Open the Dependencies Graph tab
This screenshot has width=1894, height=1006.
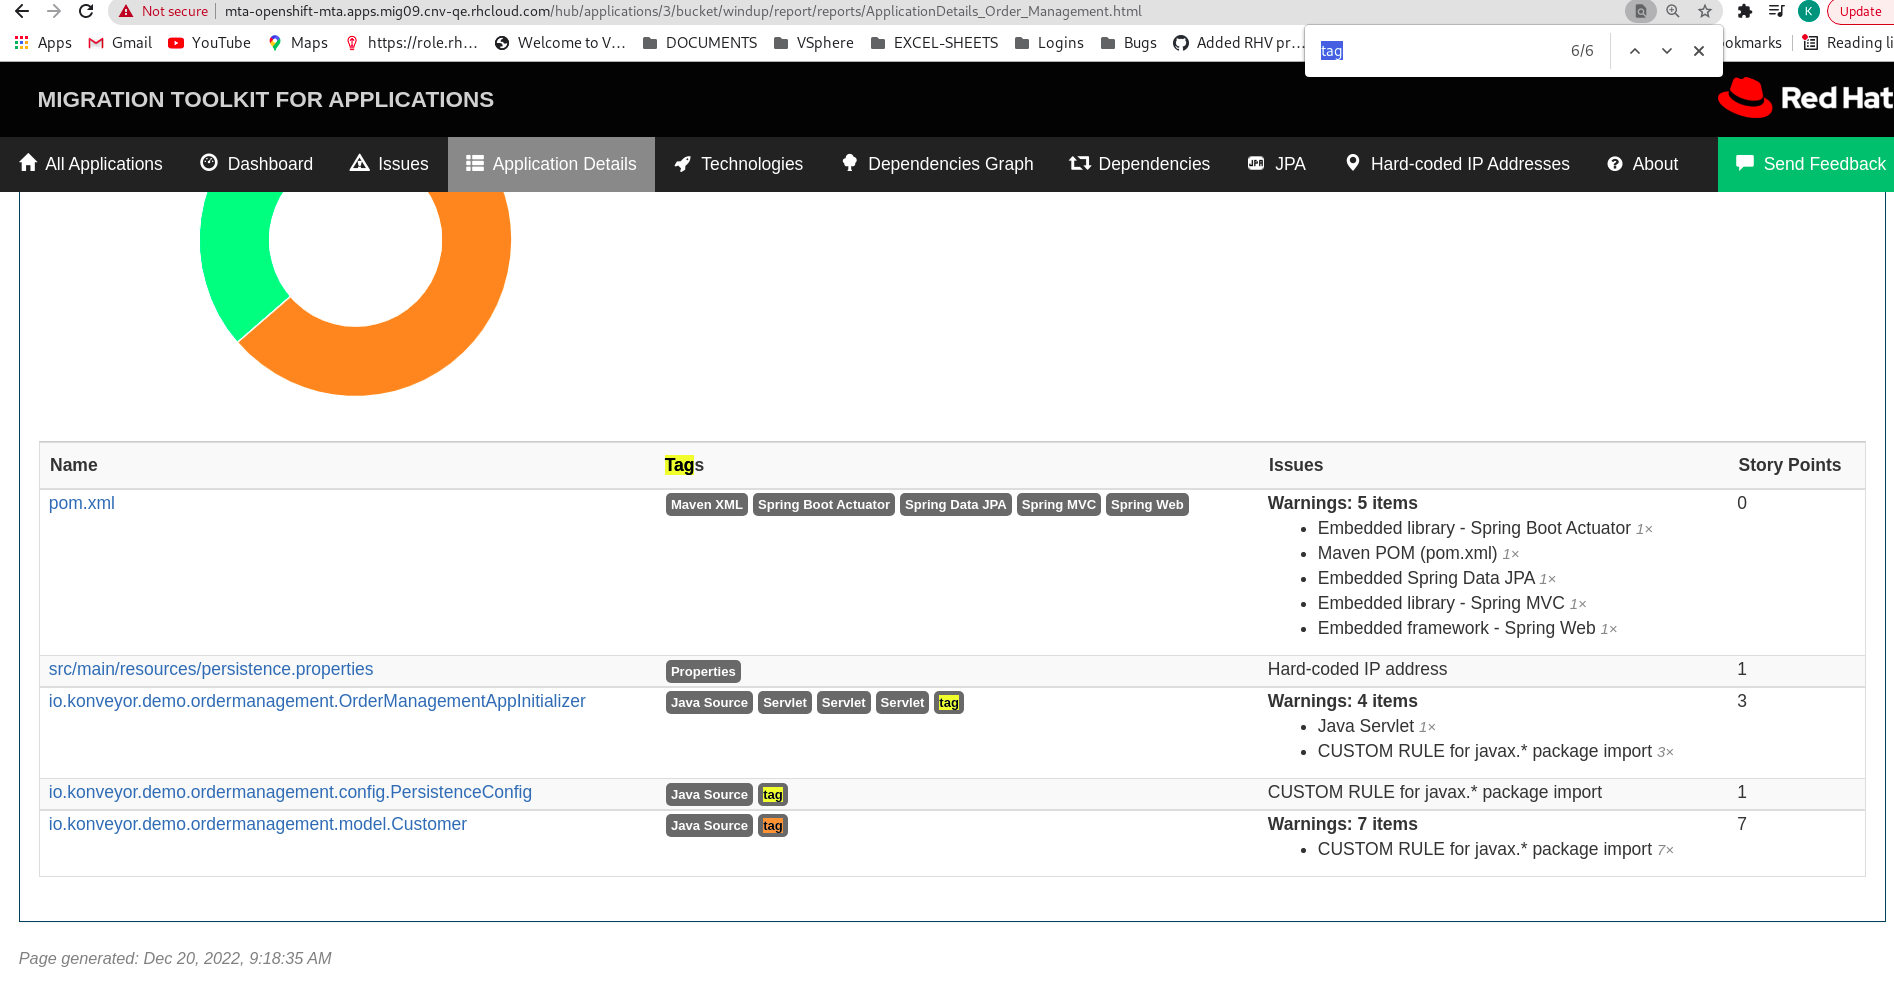(937, 164)
